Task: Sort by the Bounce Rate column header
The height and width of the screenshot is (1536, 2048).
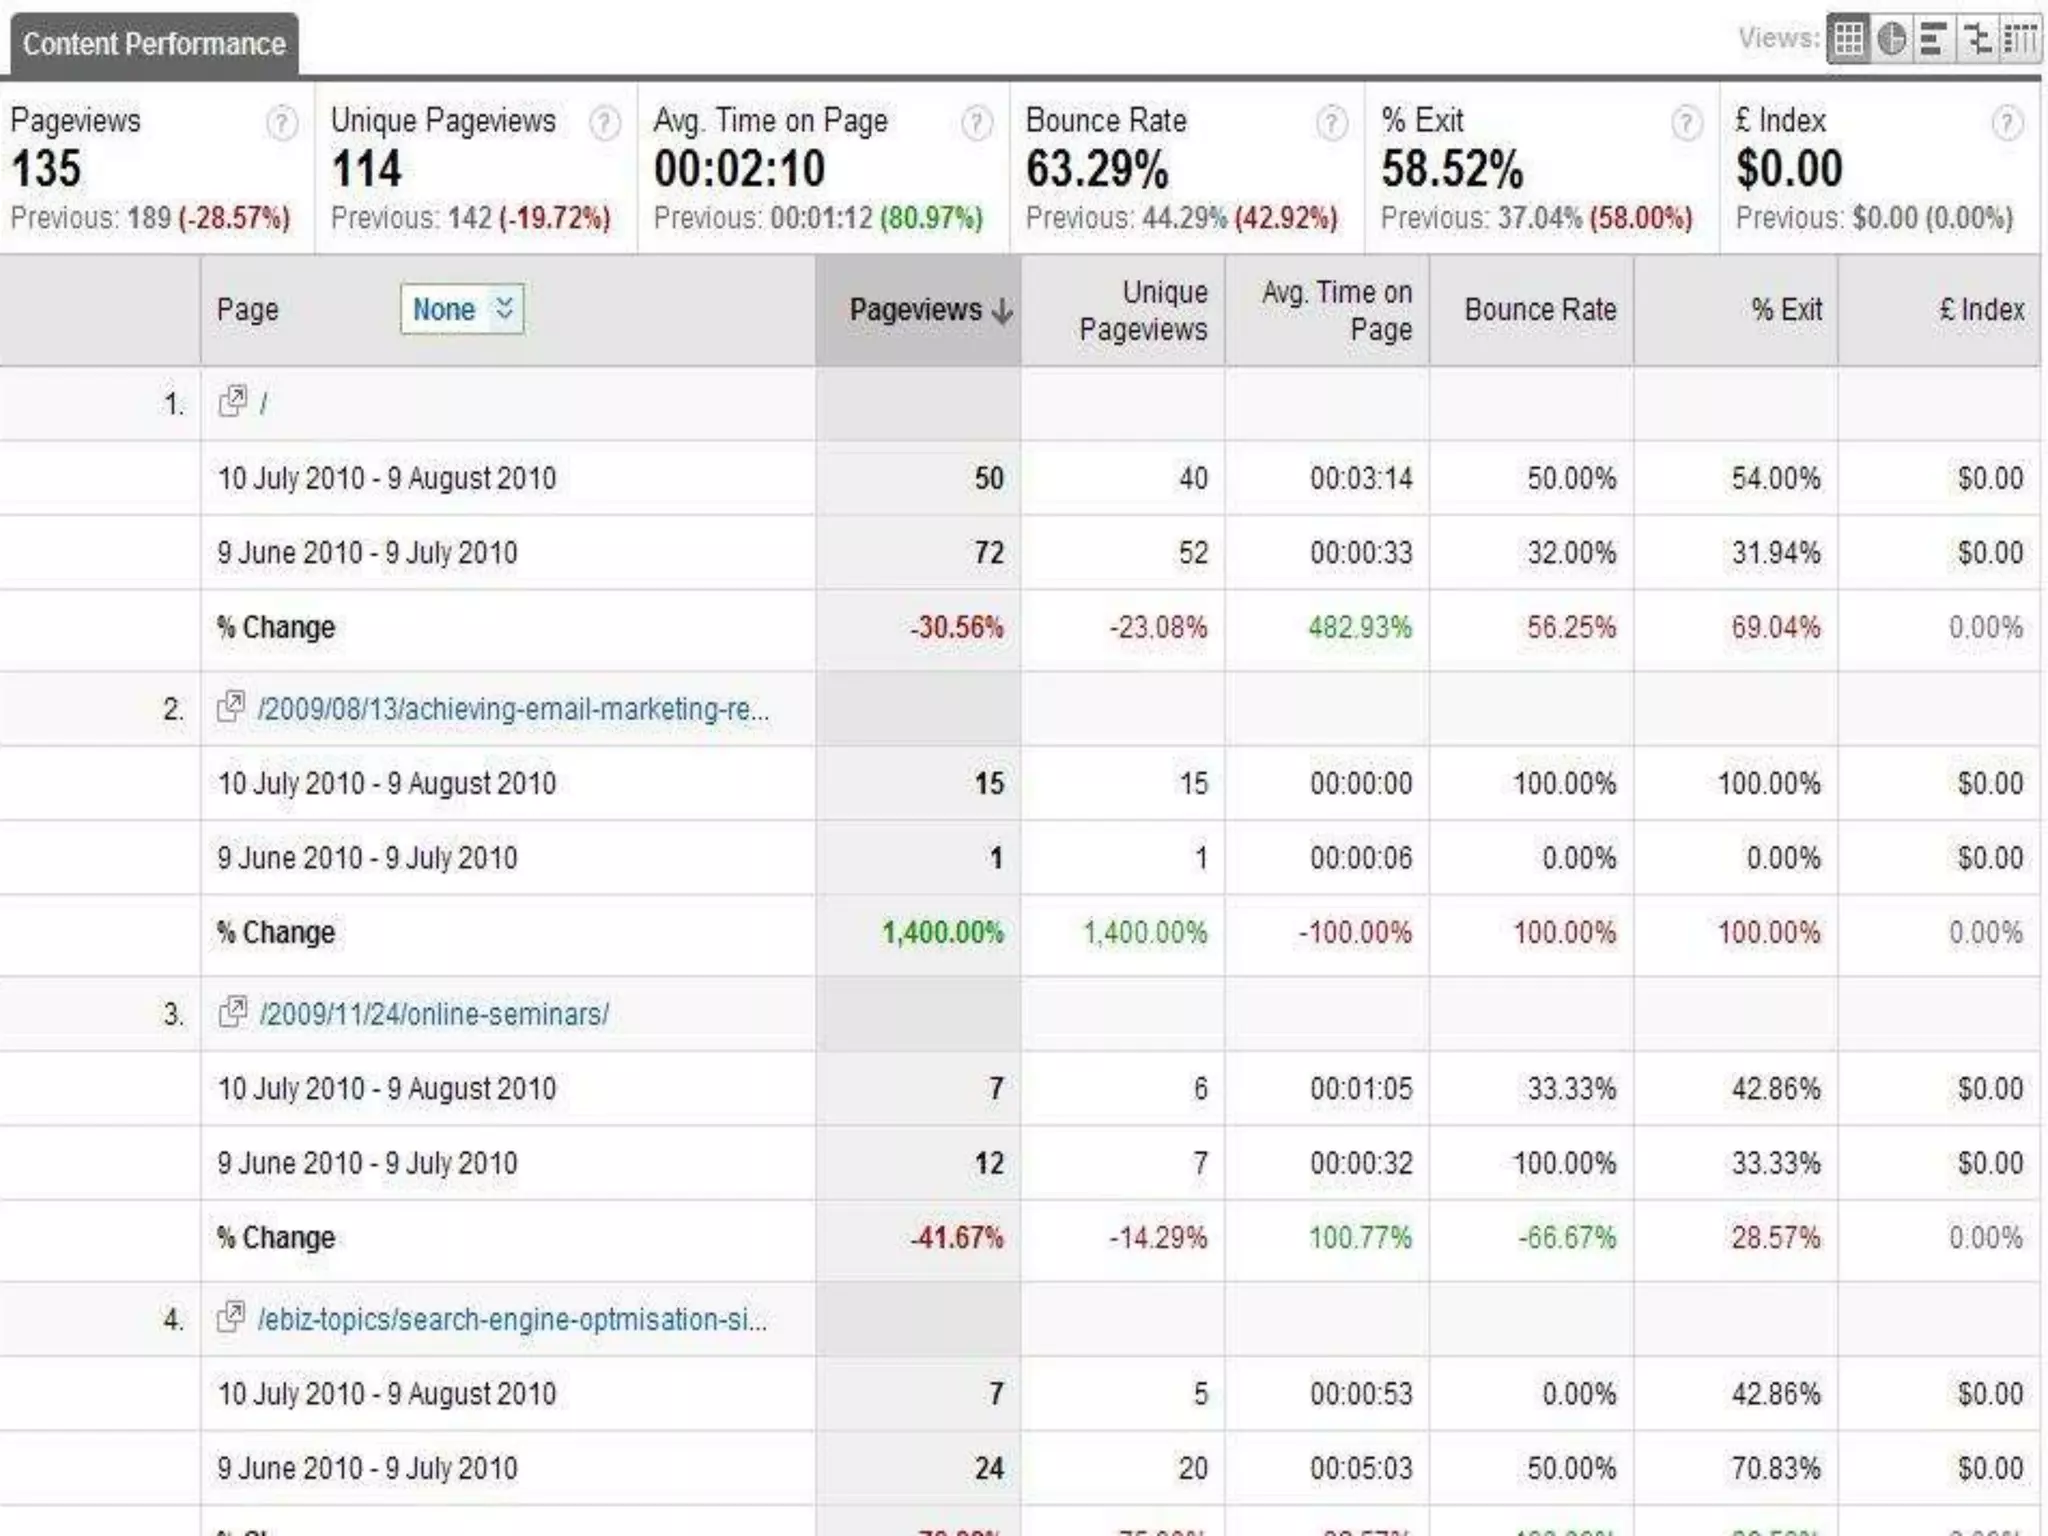Action: click(1539, 310)
